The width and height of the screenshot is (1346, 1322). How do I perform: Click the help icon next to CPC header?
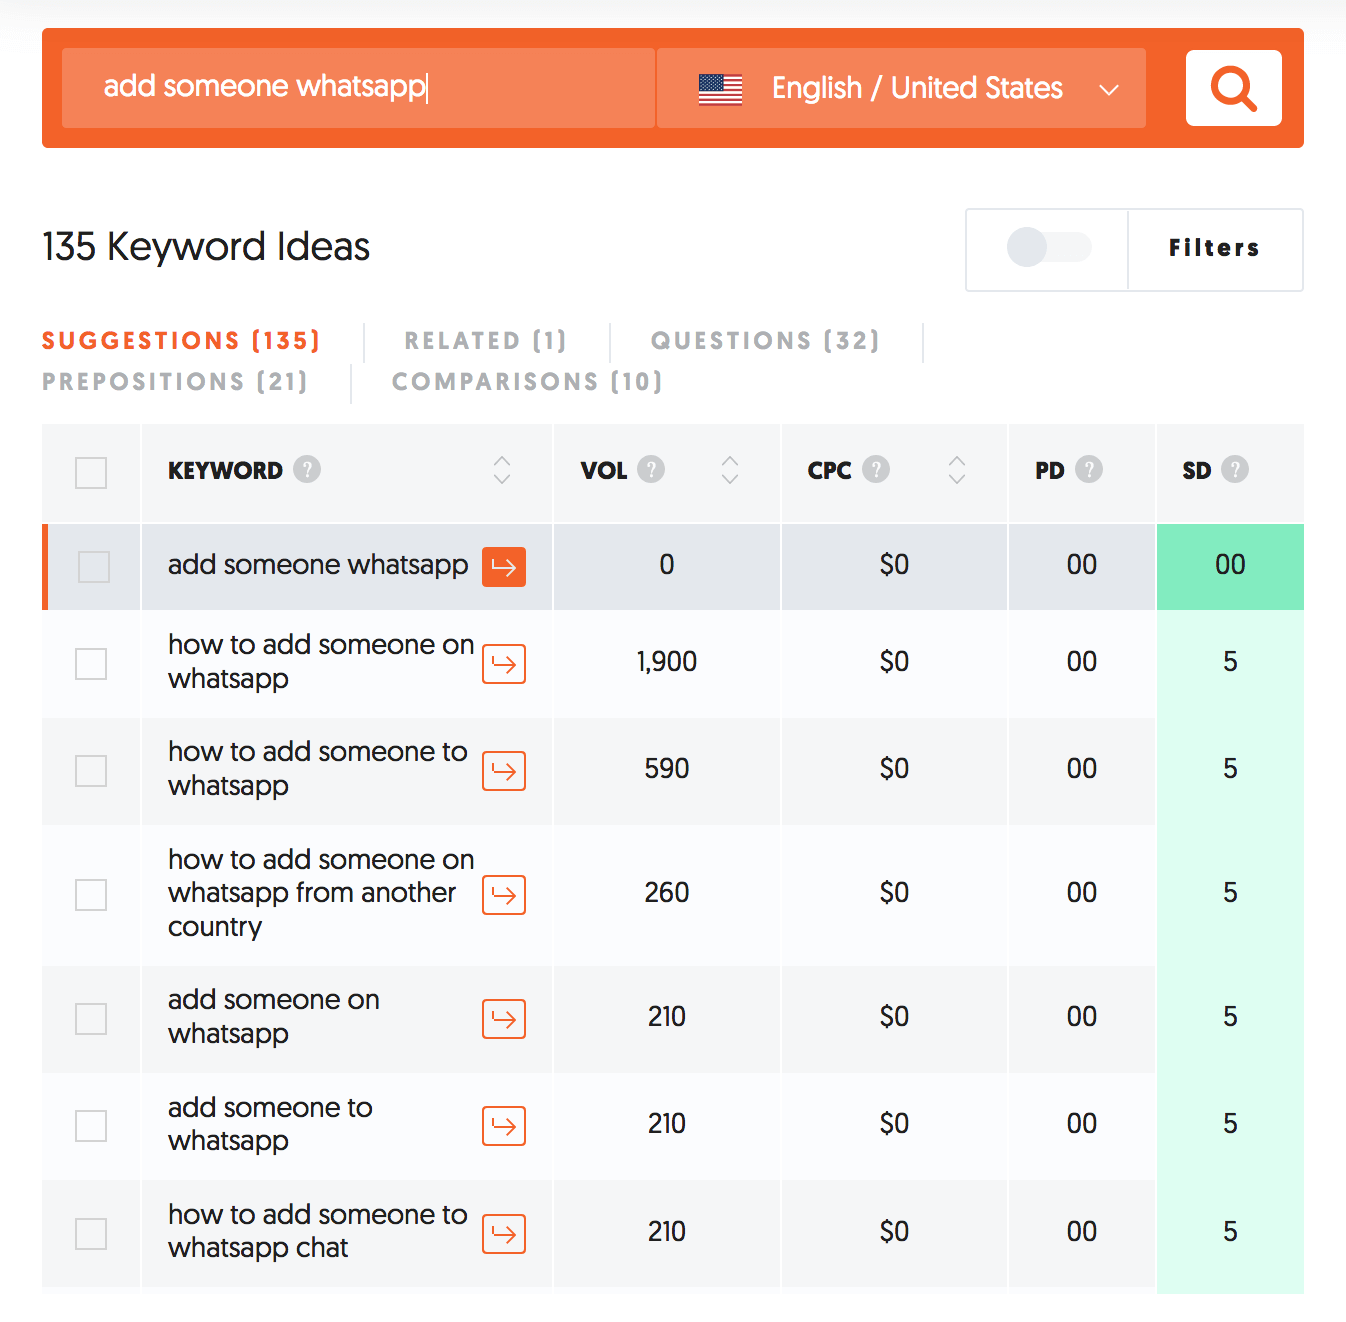point(876,469)
